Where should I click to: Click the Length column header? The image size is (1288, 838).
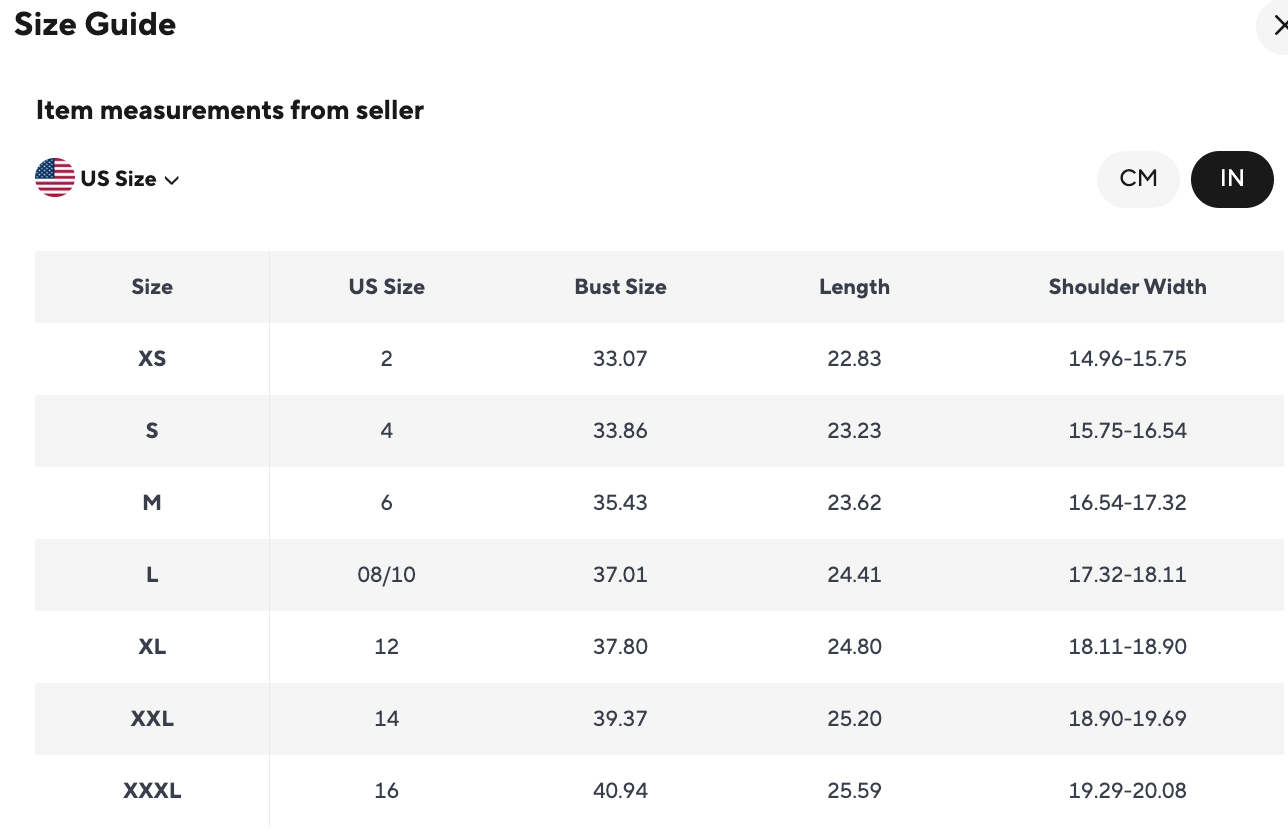point(854,287)
